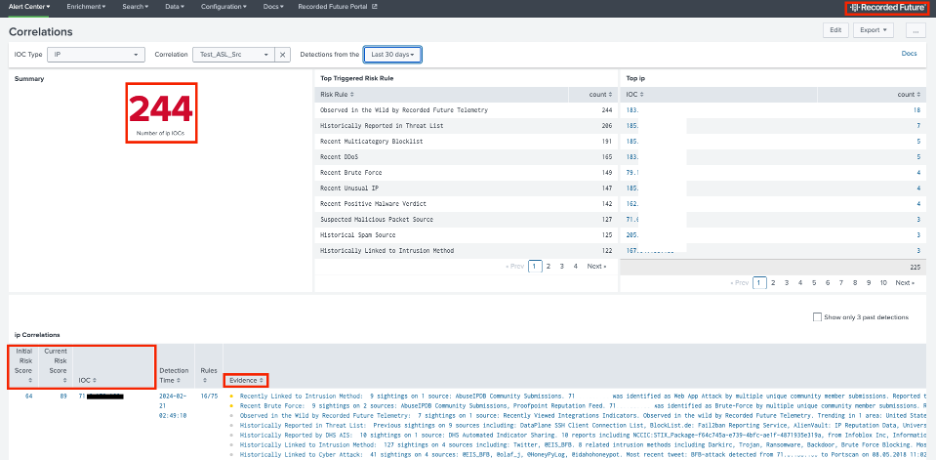Open the more options ellipsis button
The image size is (936, 460).
pyautogui.click(x=915, y=30)
